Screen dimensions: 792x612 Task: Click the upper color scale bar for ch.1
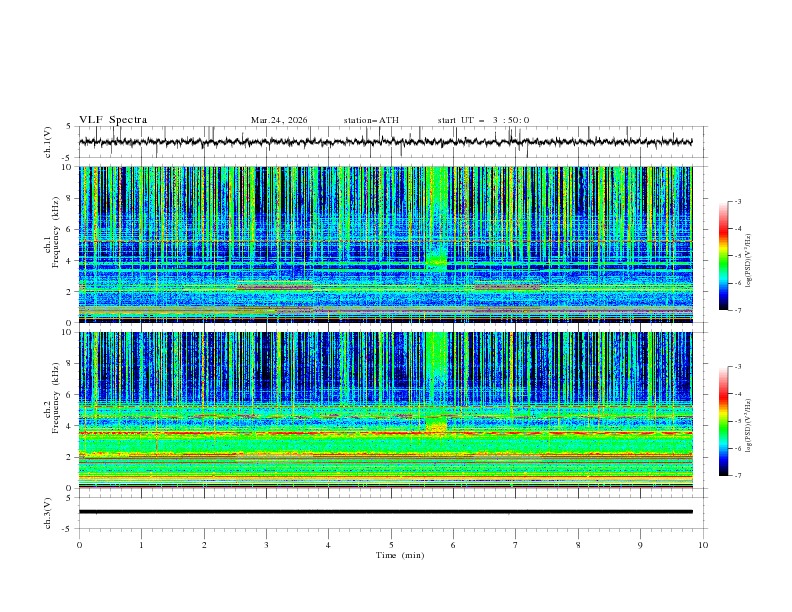pos(723,256)
